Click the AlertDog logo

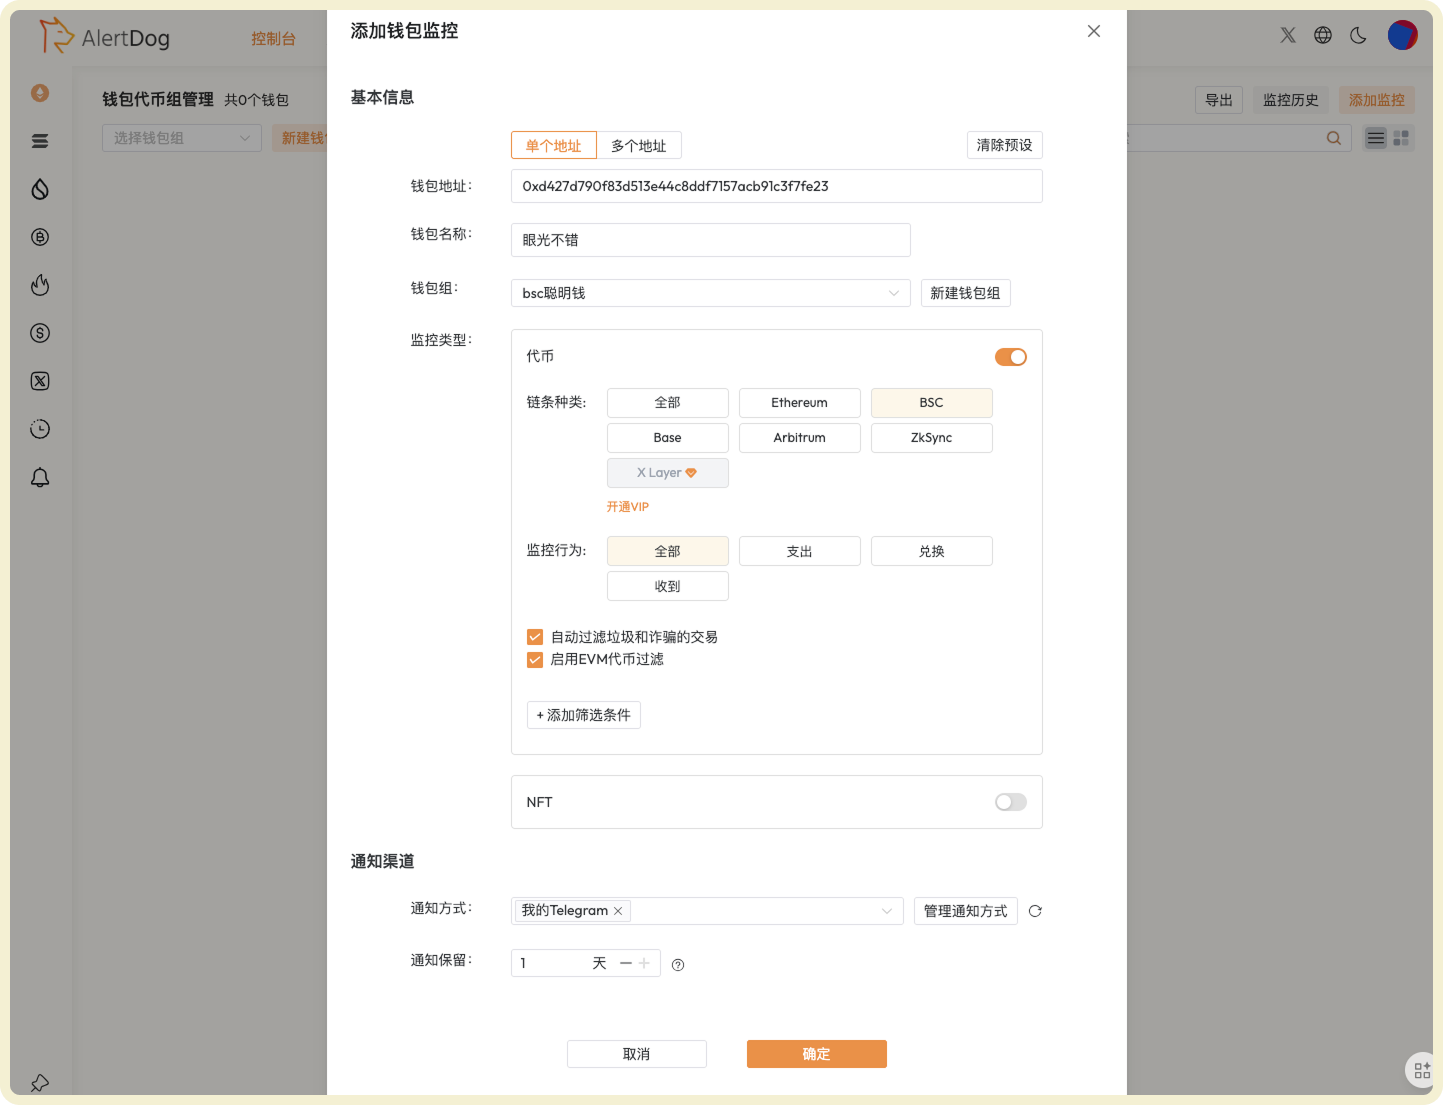pyautogui.click(x=104, y=36)
